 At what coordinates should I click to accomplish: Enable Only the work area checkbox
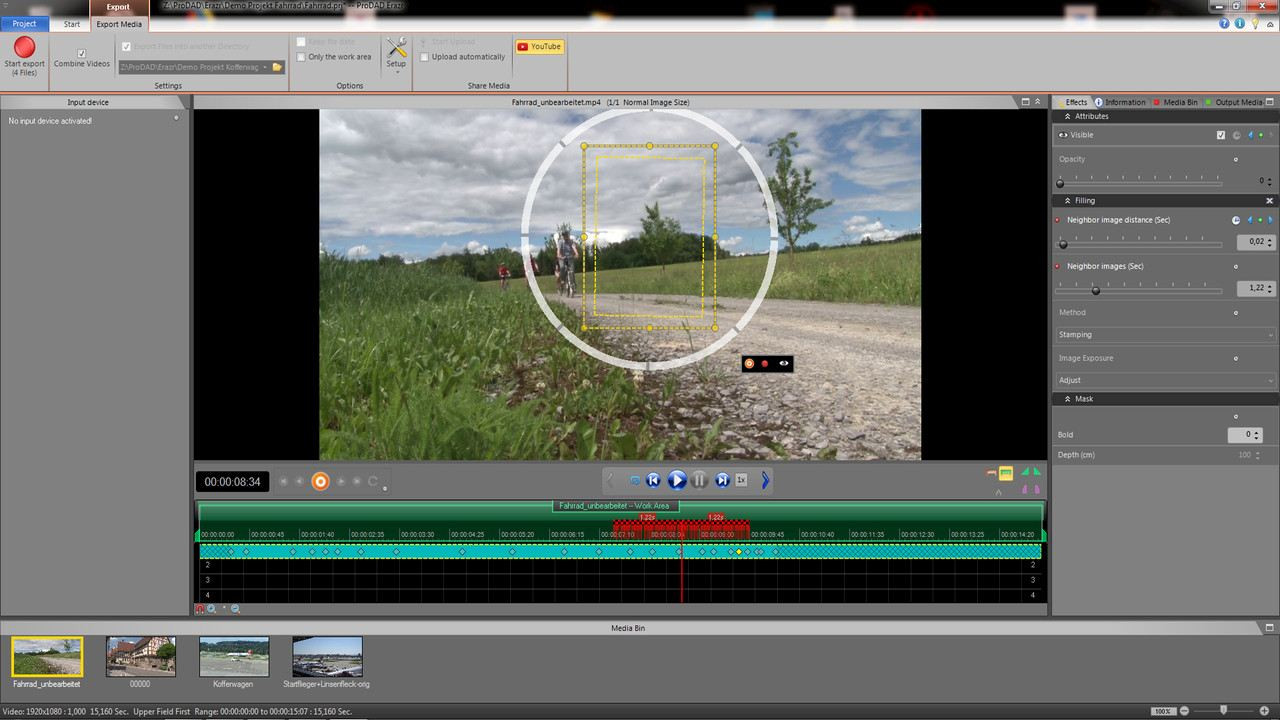tap(301, 57)
